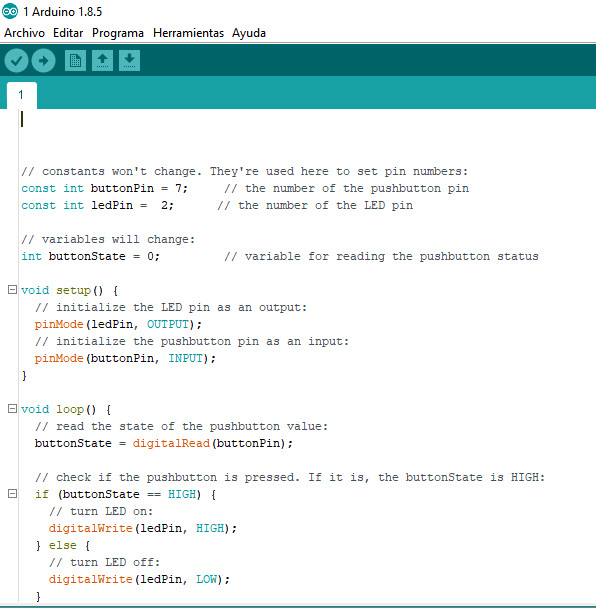Click on 'const int ledPin = 2;' line
Screen dimensions: 596x608
[x=97, y=206]
